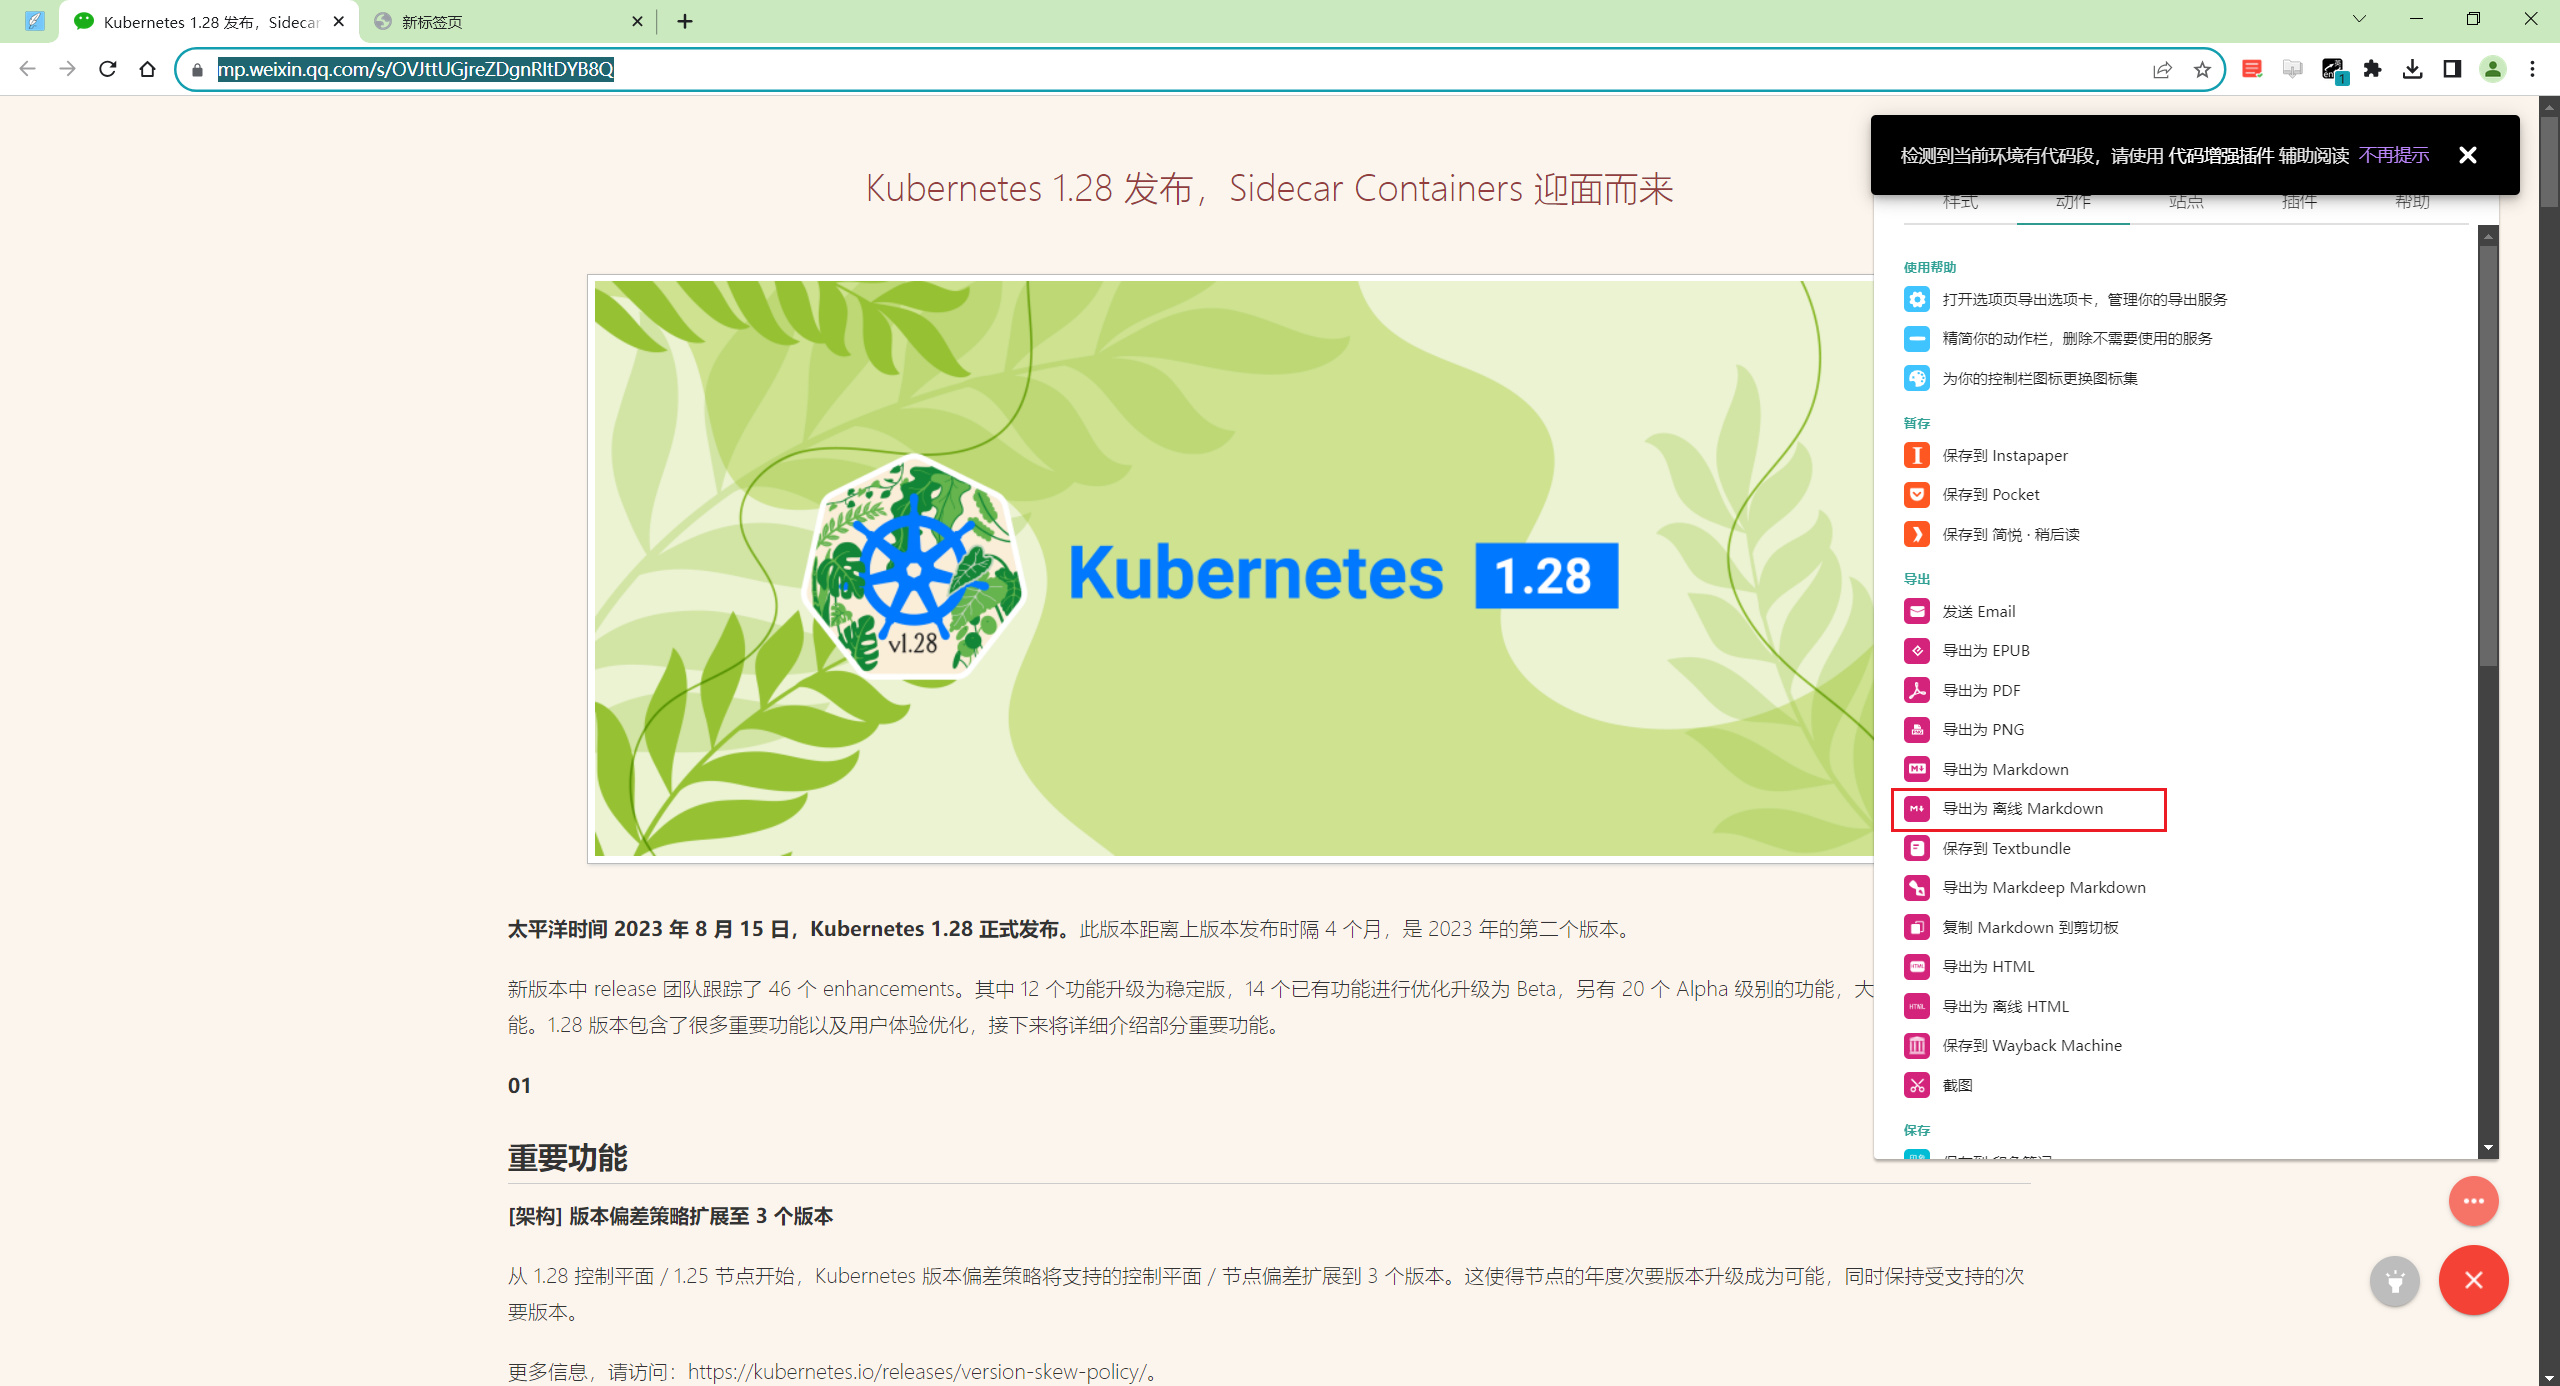The width and height of the screenshot is (2560, 1386).
Task: Click the action panel scrollbar thumb
Action: (2488, 456)
